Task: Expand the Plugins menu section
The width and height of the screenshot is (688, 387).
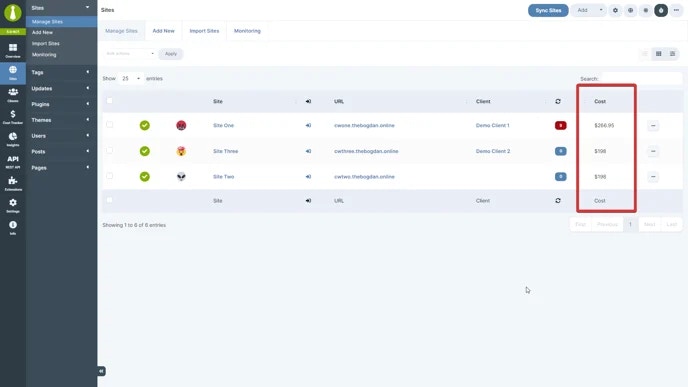Action: coord(61,104)
